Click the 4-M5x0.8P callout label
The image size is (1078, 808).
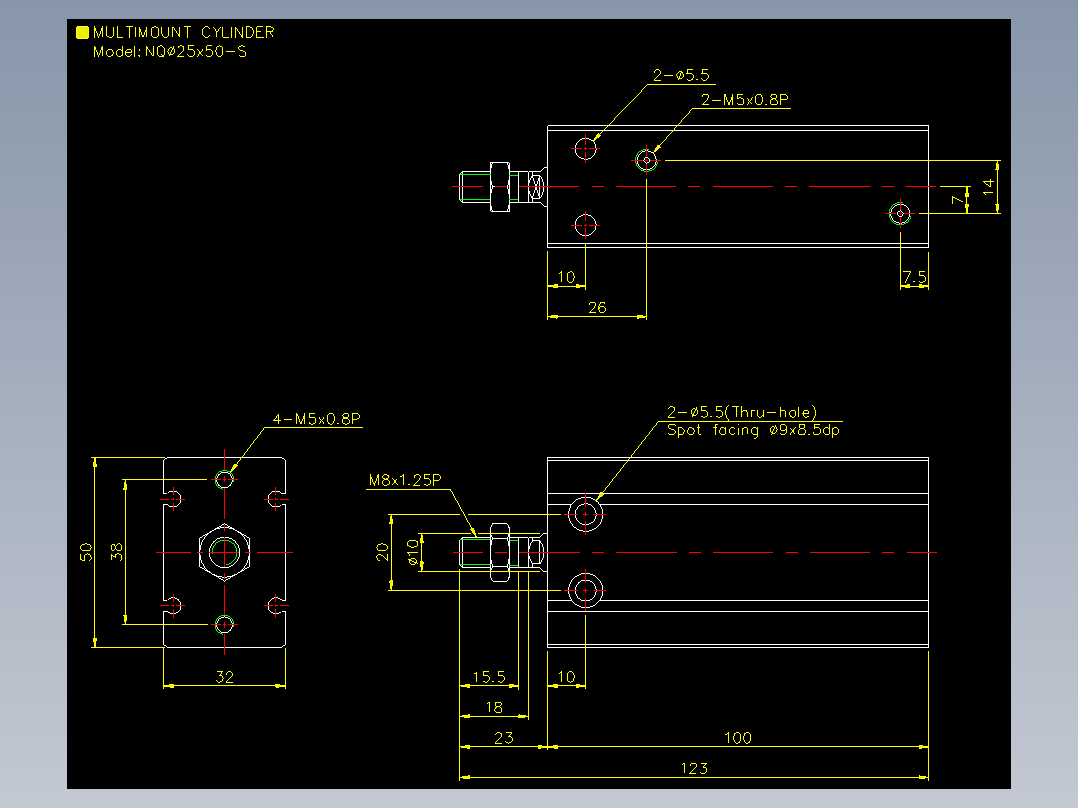[316, 419]
